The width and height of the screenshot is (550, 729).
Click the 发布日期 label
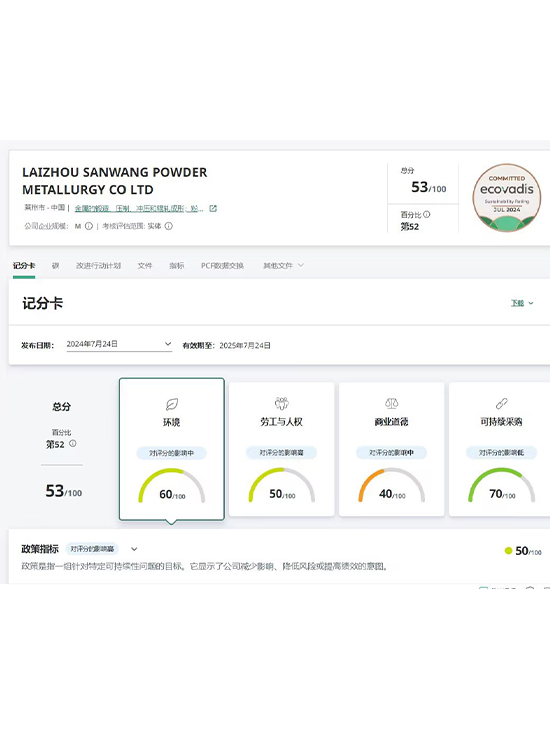(38, 345)
